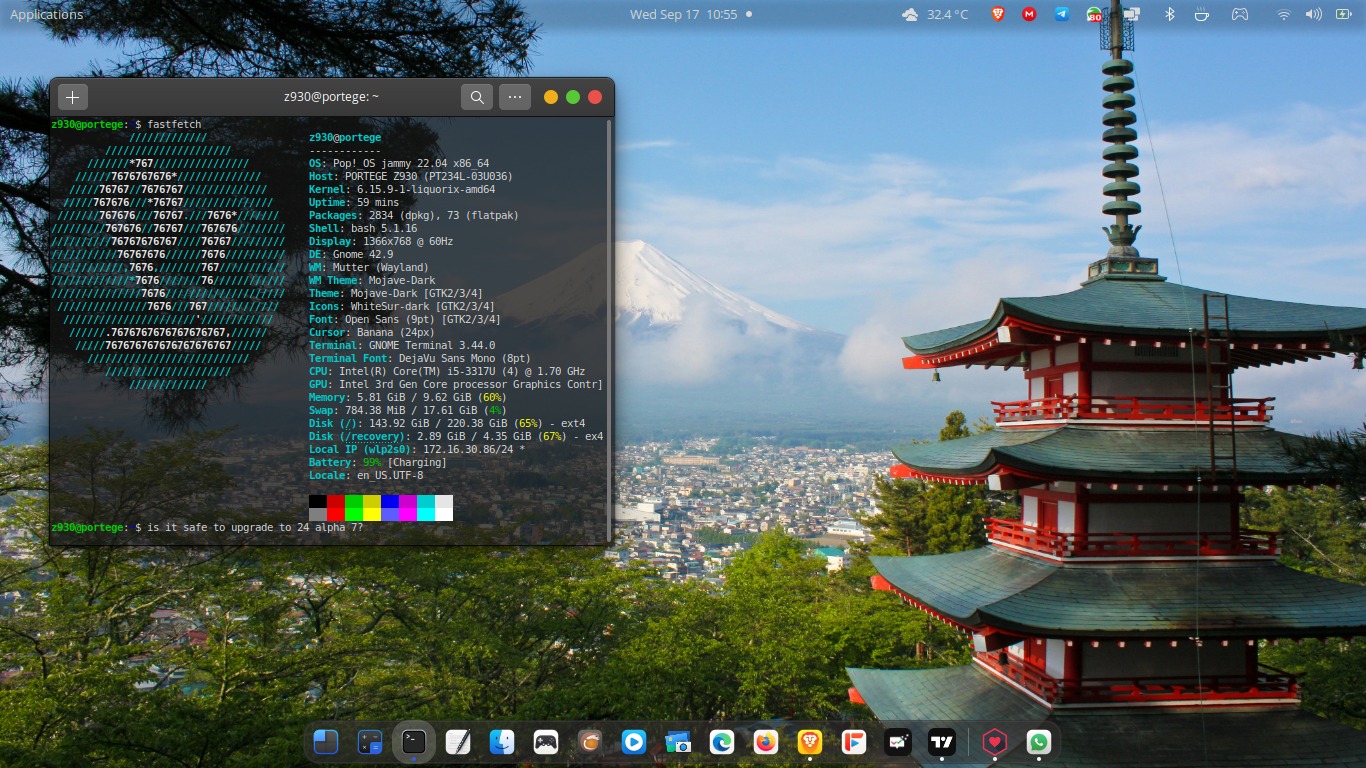Viewport: 1366px width, 768px height.
Task: Open a new tab in the terminal
Action: 73,97
